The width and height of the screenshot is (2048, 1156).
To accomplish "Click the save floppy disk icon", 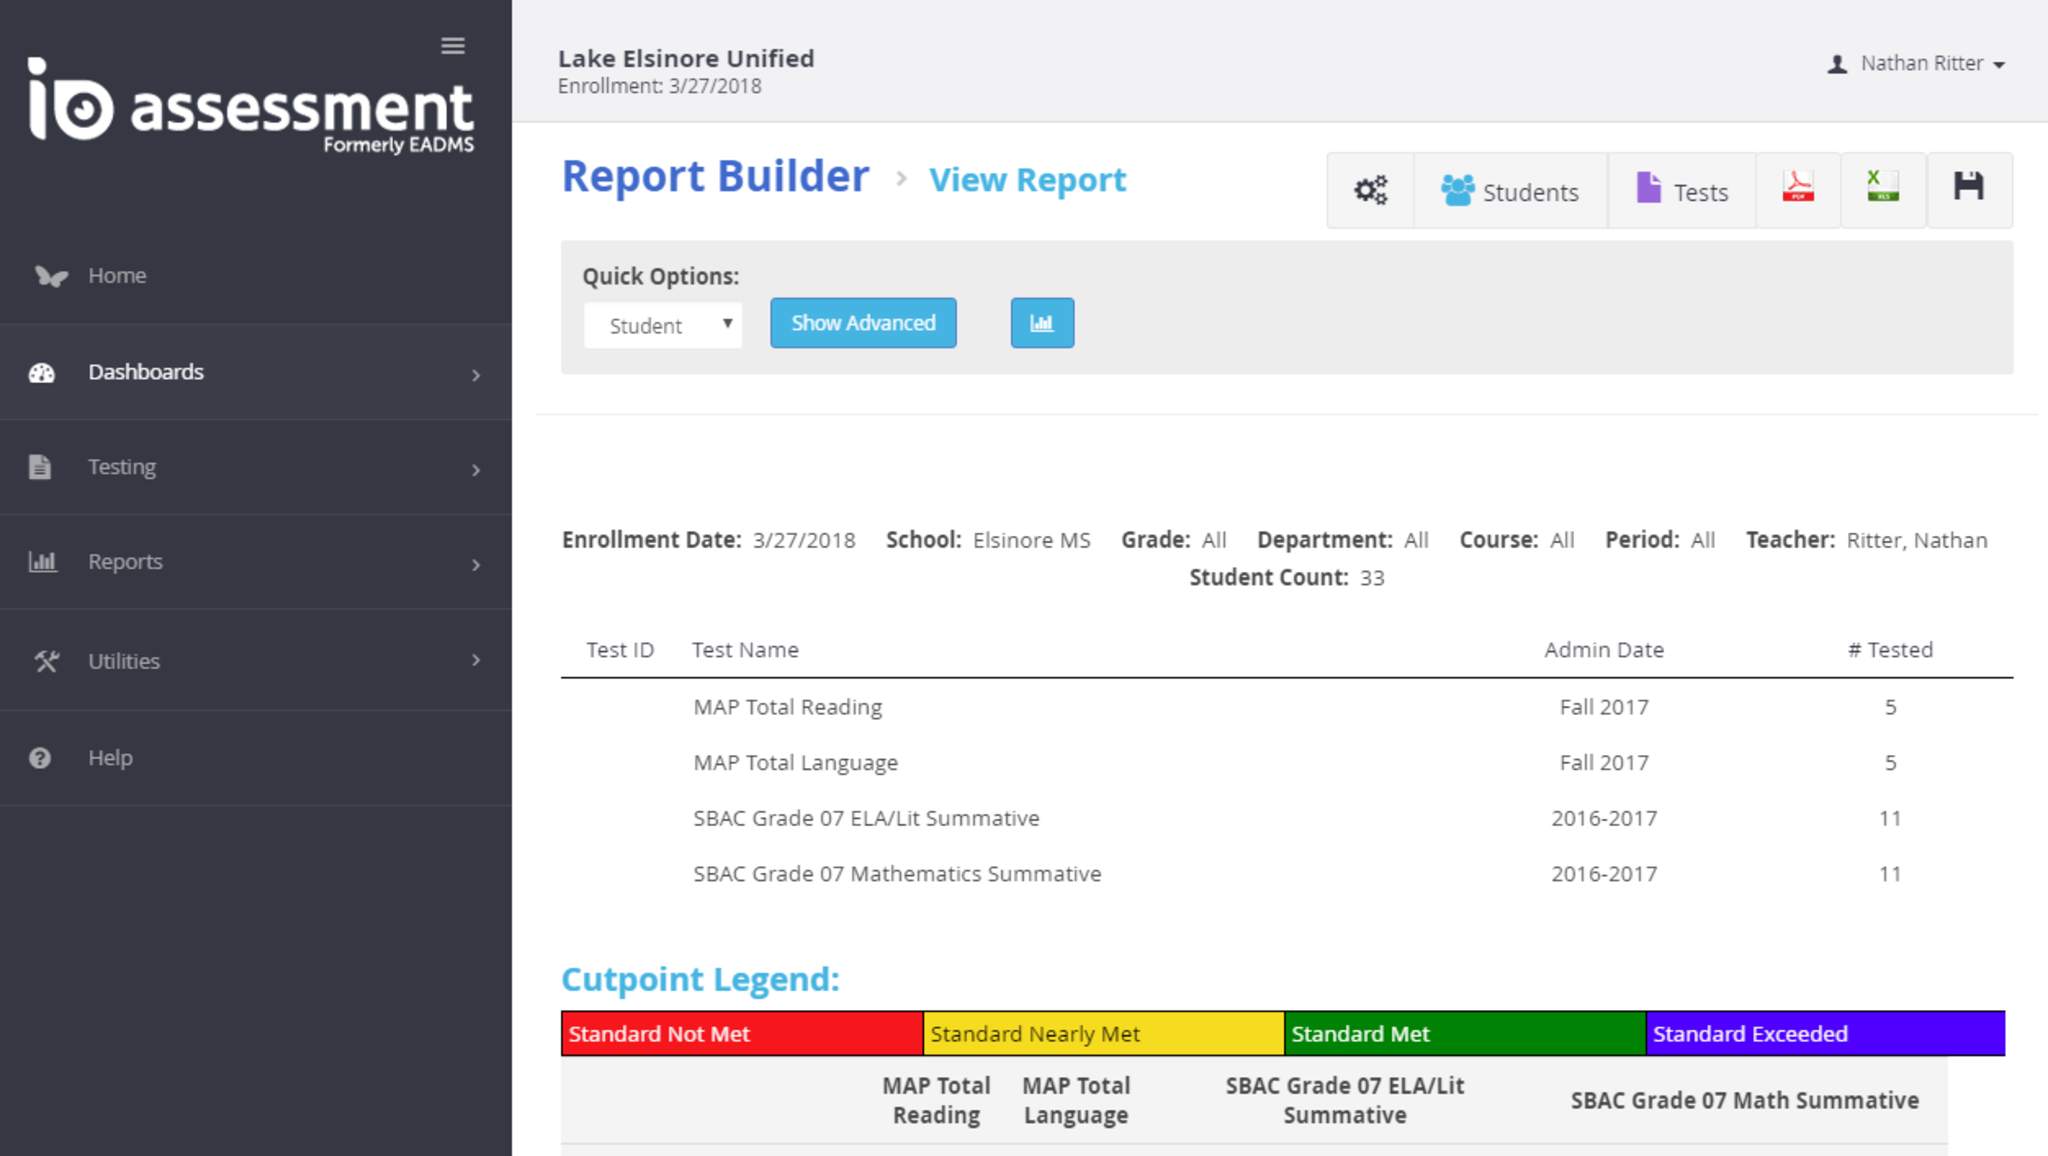I will pyautogui.click(x=1968, y=188).
